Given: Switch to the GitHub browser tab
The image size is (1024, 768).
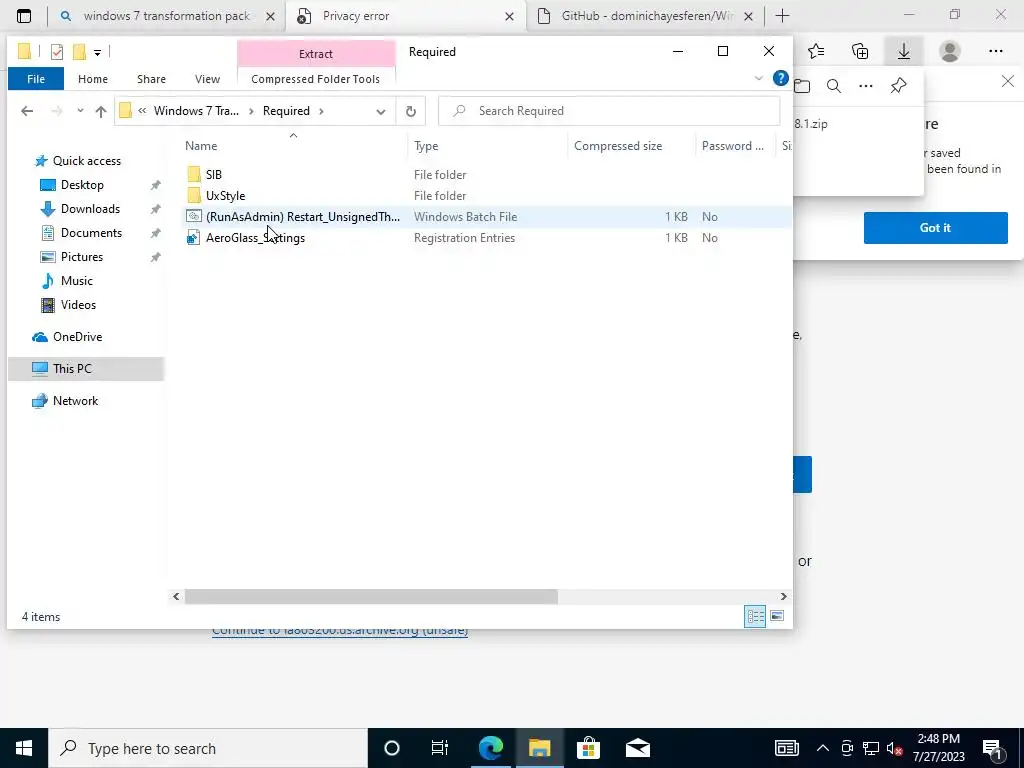Looking at the screenshot, I should tap(647, 16).
